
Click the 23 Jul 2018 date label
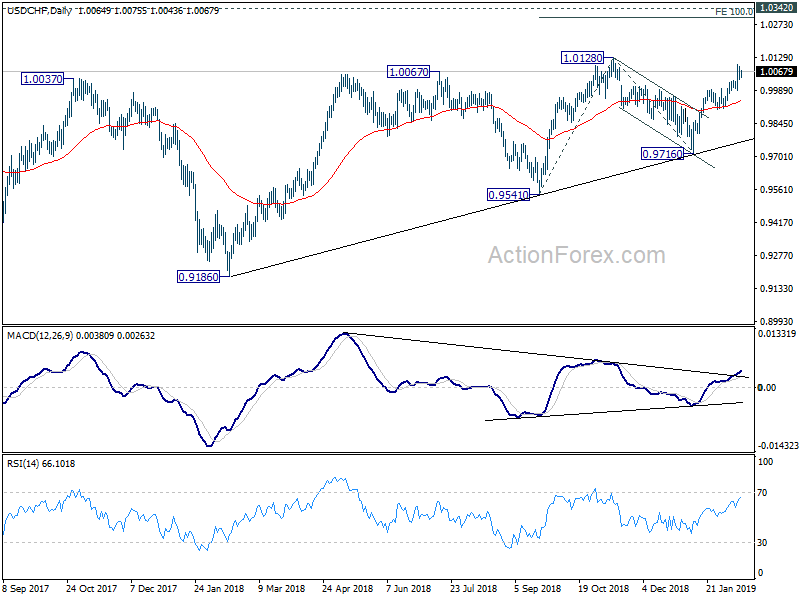[473, 588]
